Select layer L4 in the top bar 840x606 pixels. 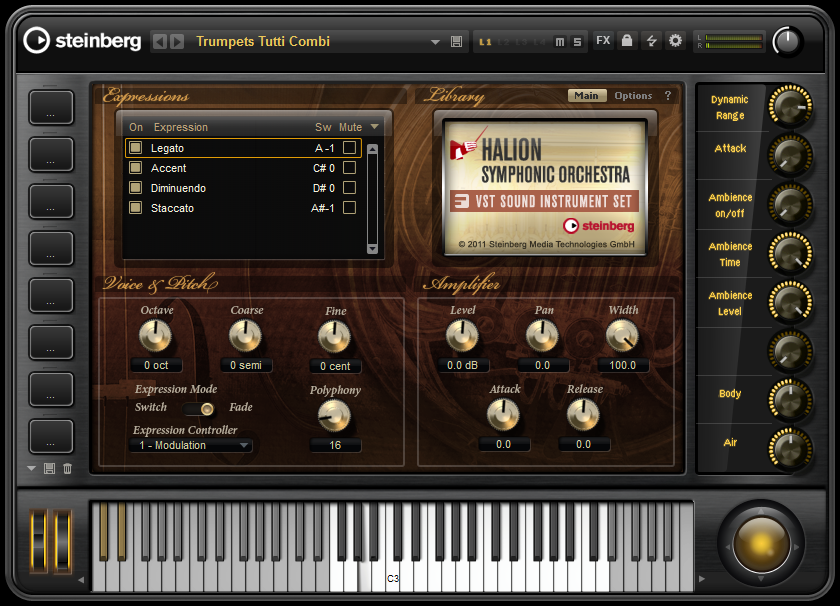(x=539, y=42)
